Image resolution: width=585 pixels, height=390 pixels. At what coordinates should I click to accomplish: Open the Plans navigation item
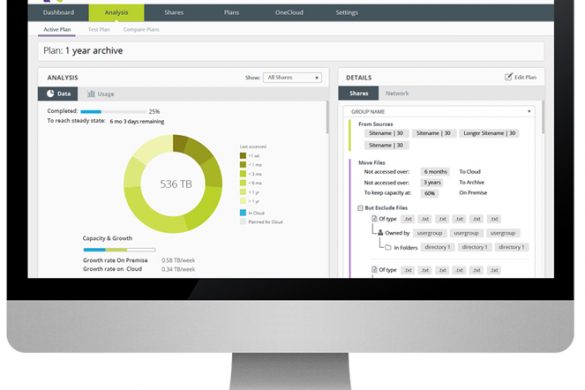point(231,12)
